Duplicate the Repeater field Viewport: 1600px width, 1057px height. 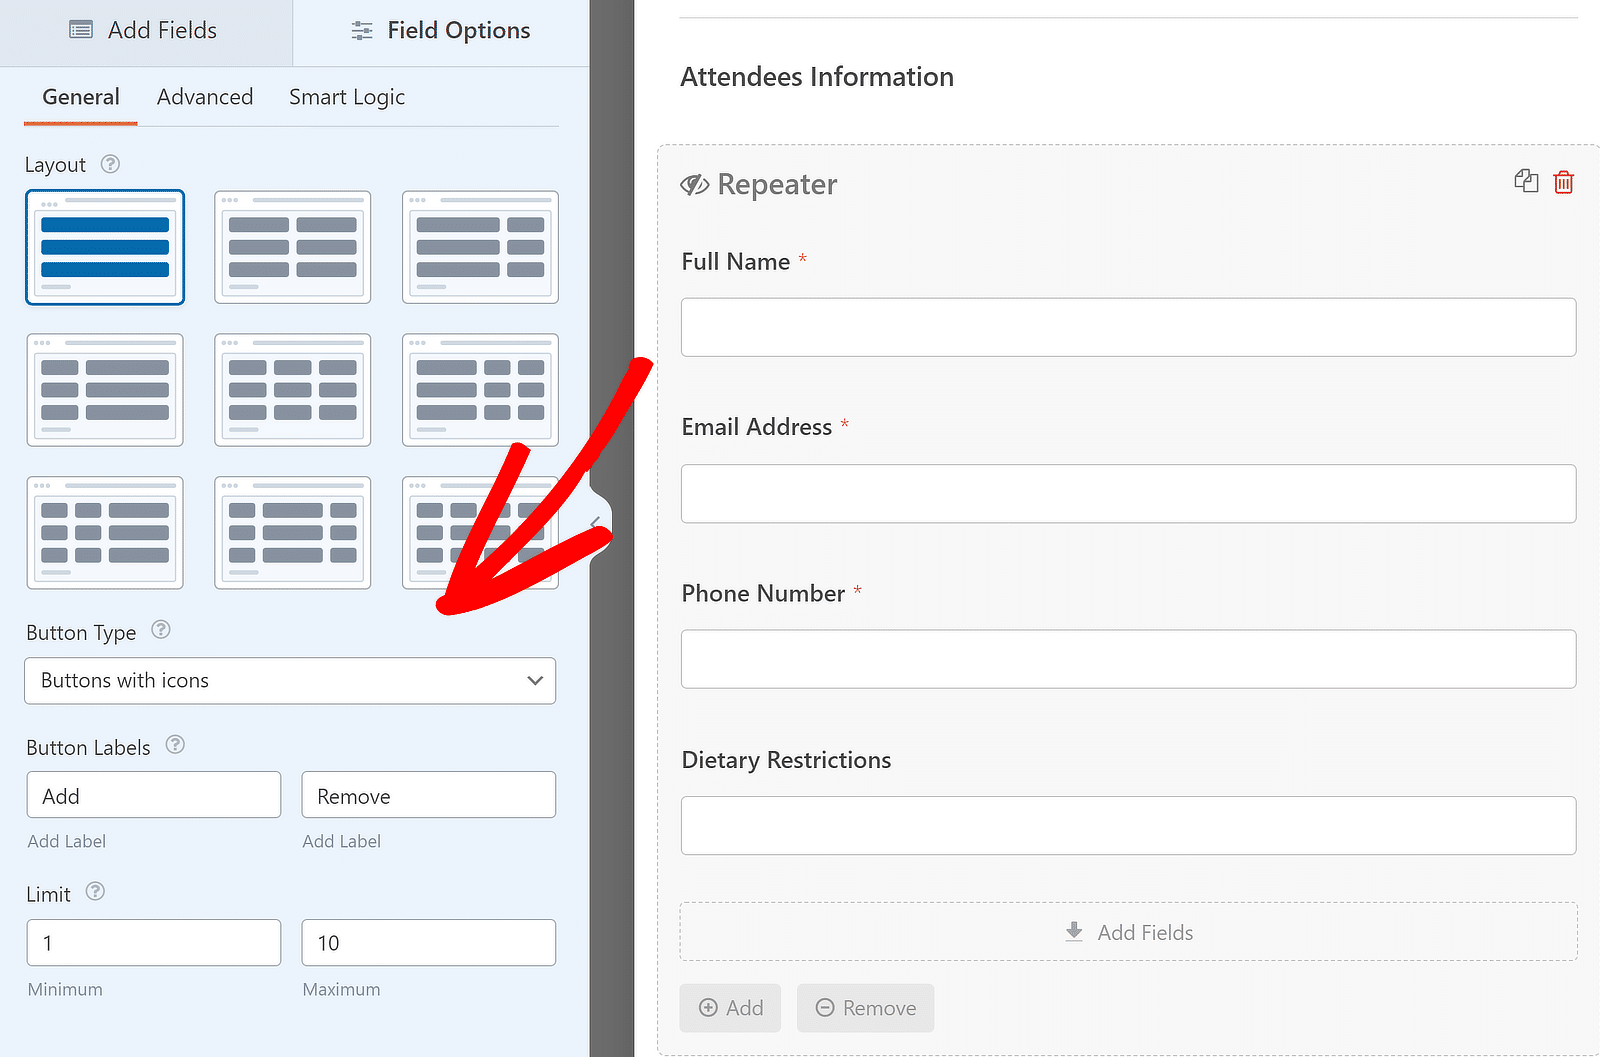[x=1526, y=181]
